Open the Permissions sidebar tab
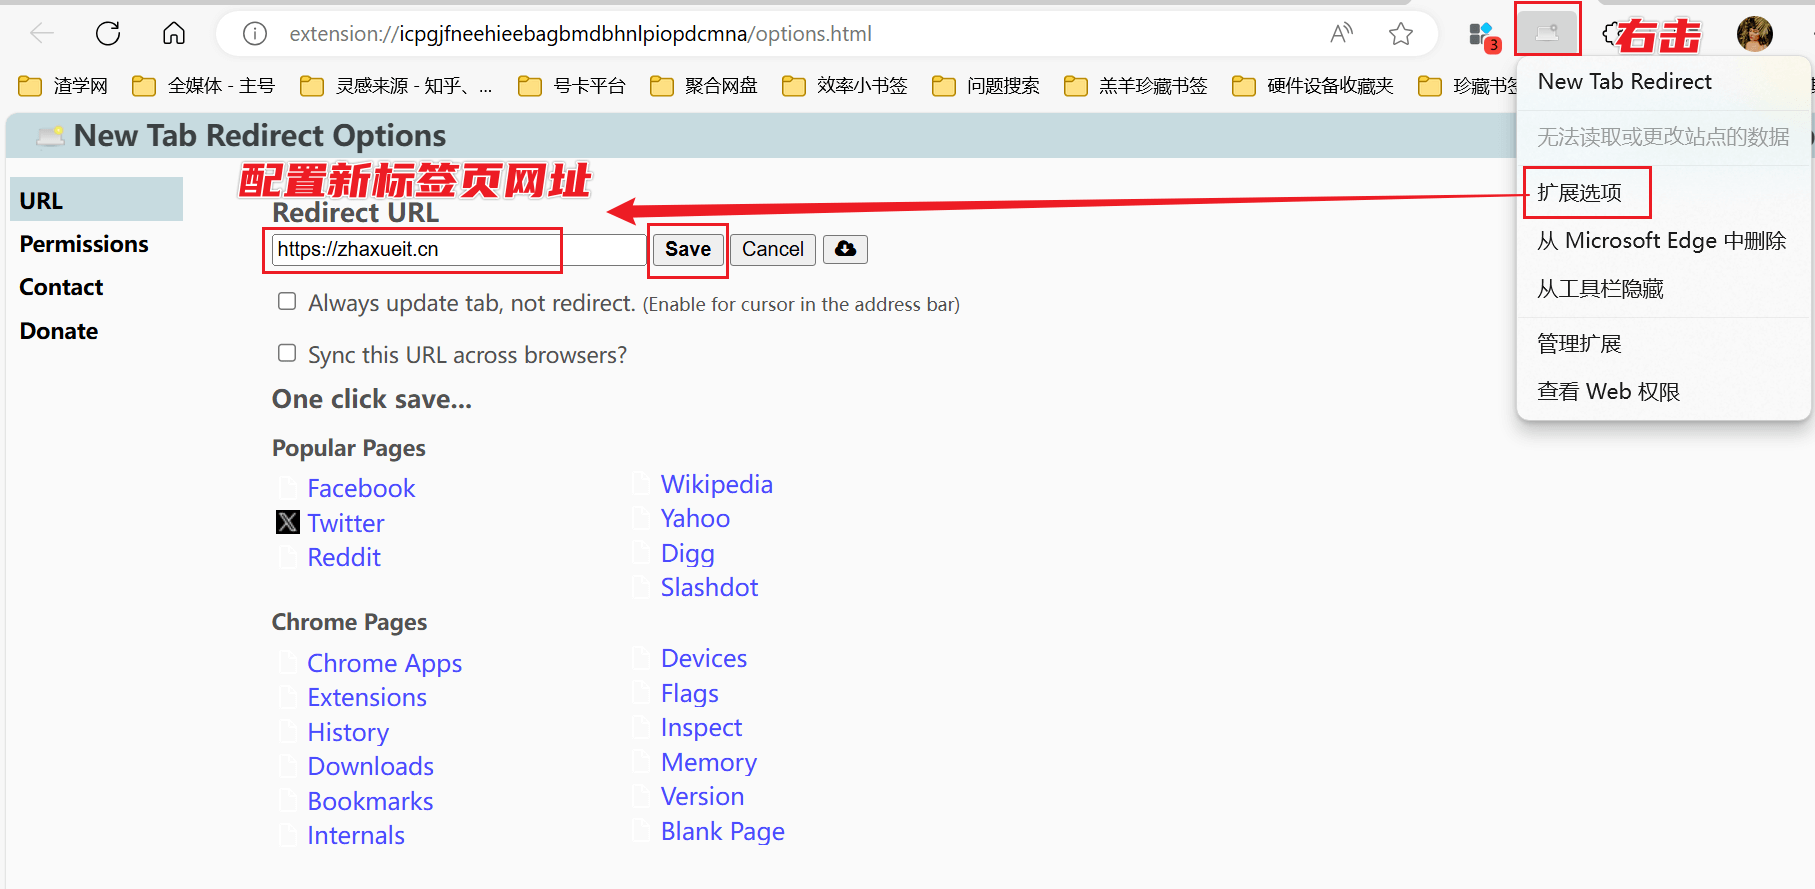 (84, 244)
